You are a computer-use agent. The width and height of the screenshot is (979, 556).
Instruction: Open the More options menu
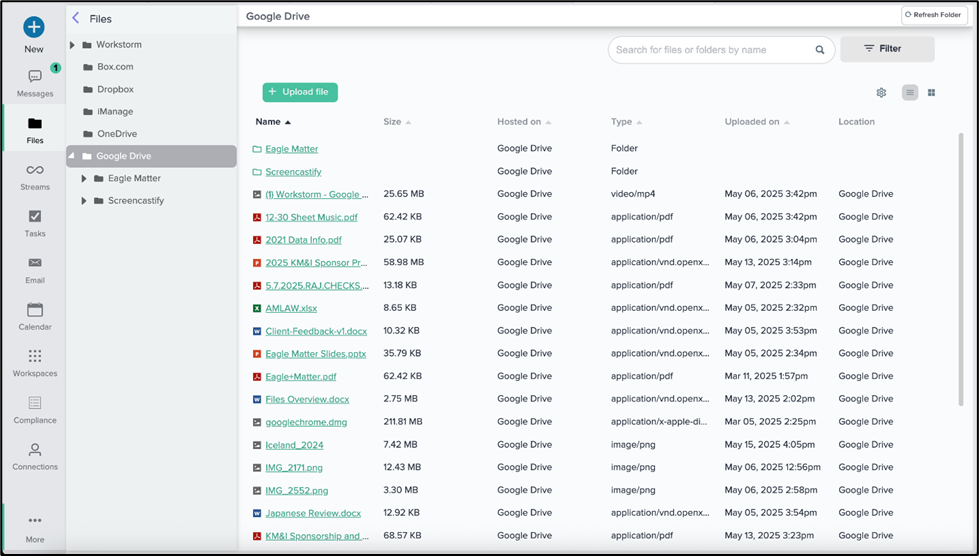[35, 529]
